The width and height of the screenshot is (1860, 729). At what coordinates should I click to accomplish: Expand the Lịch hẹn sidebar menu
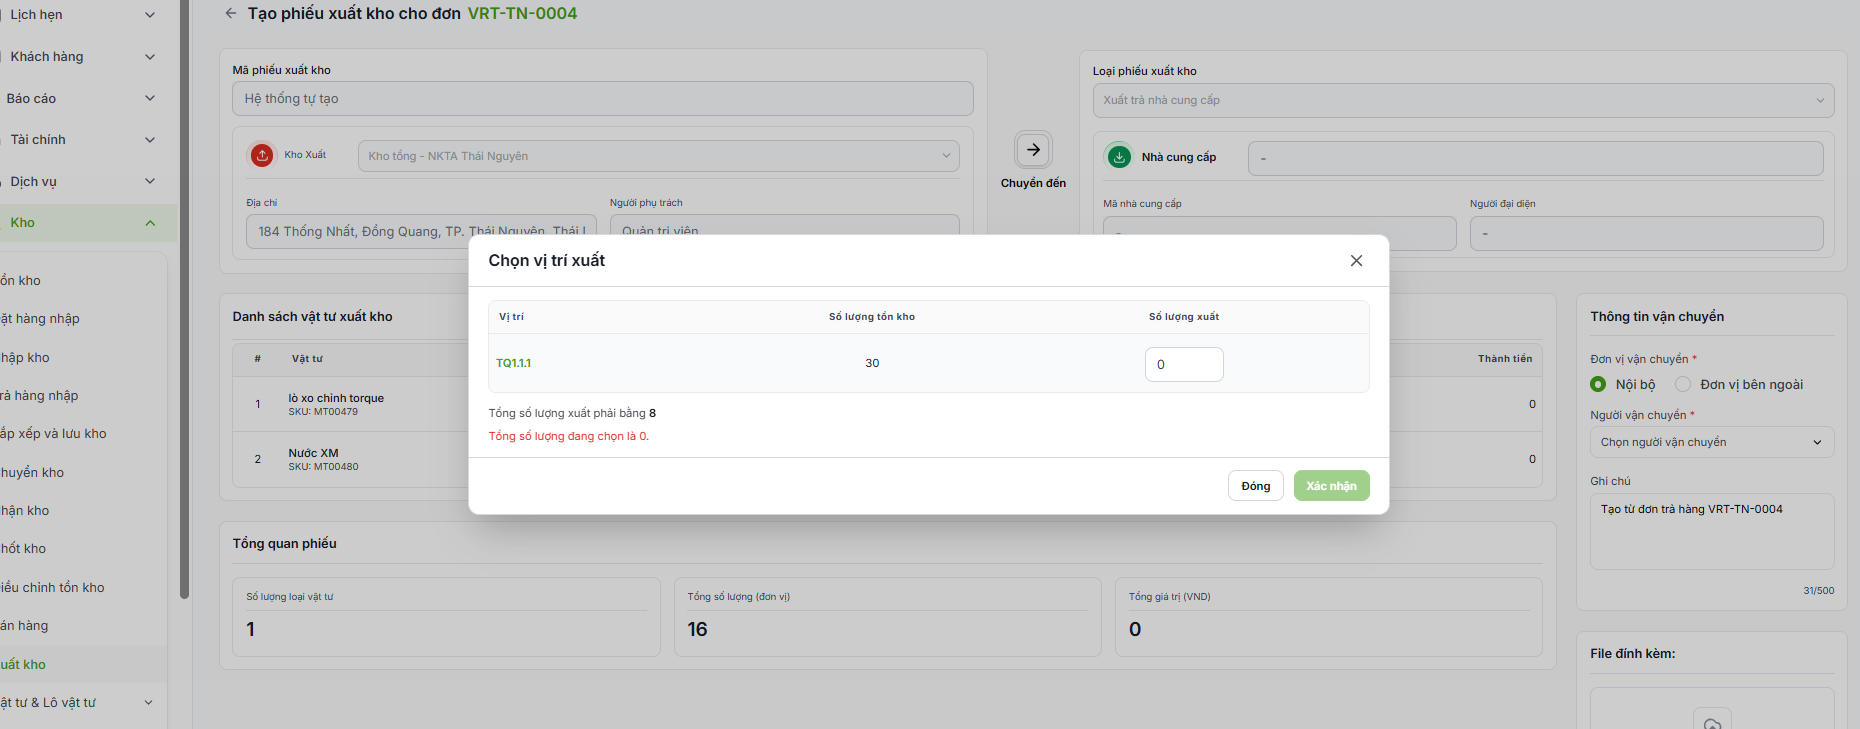pyautogui.click(x=82, y=15)
